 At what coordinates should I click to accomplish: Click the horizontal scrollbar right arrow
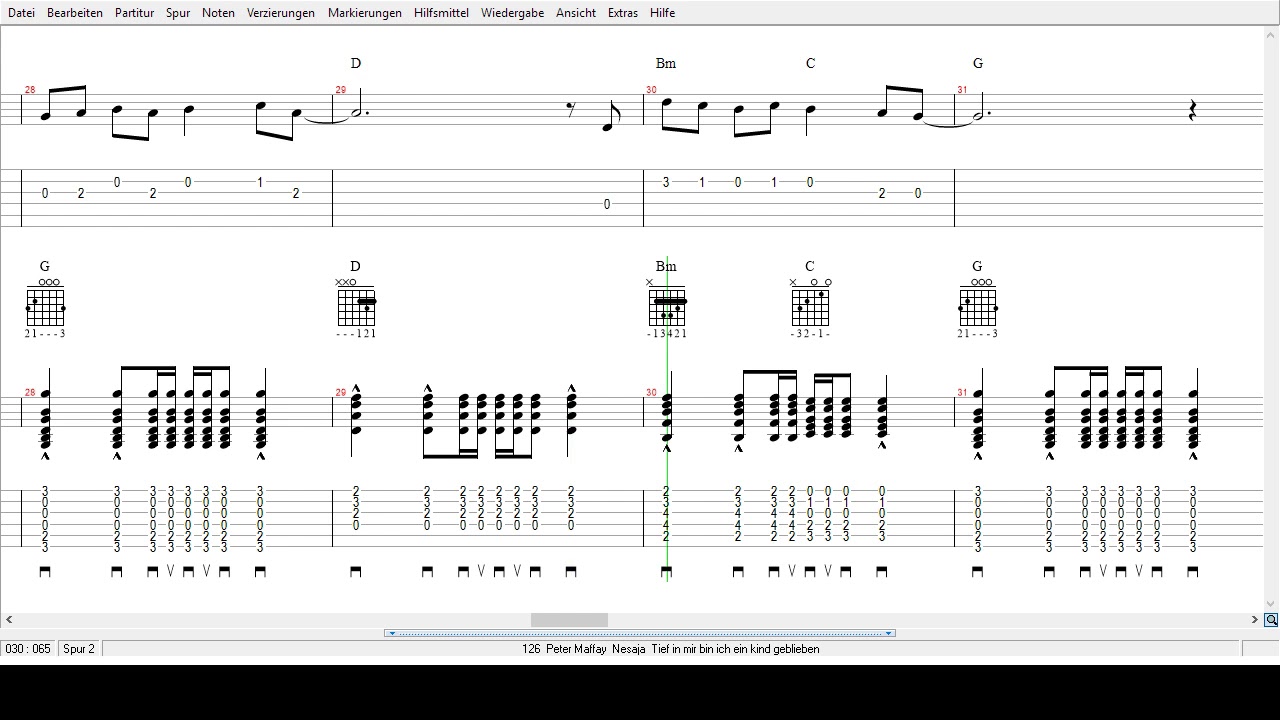(1255, 620)
